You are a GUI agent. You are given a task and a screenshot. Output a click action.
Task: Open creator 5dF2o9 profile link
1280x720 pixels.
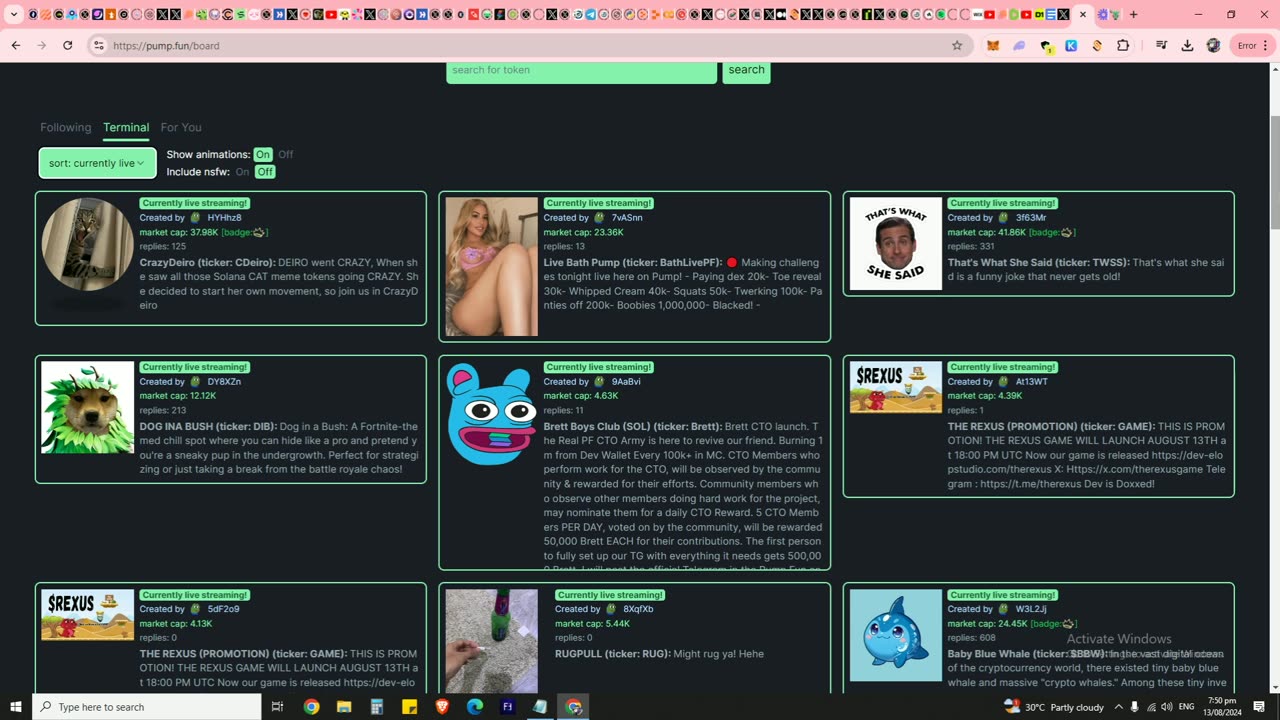pos(223,609)
